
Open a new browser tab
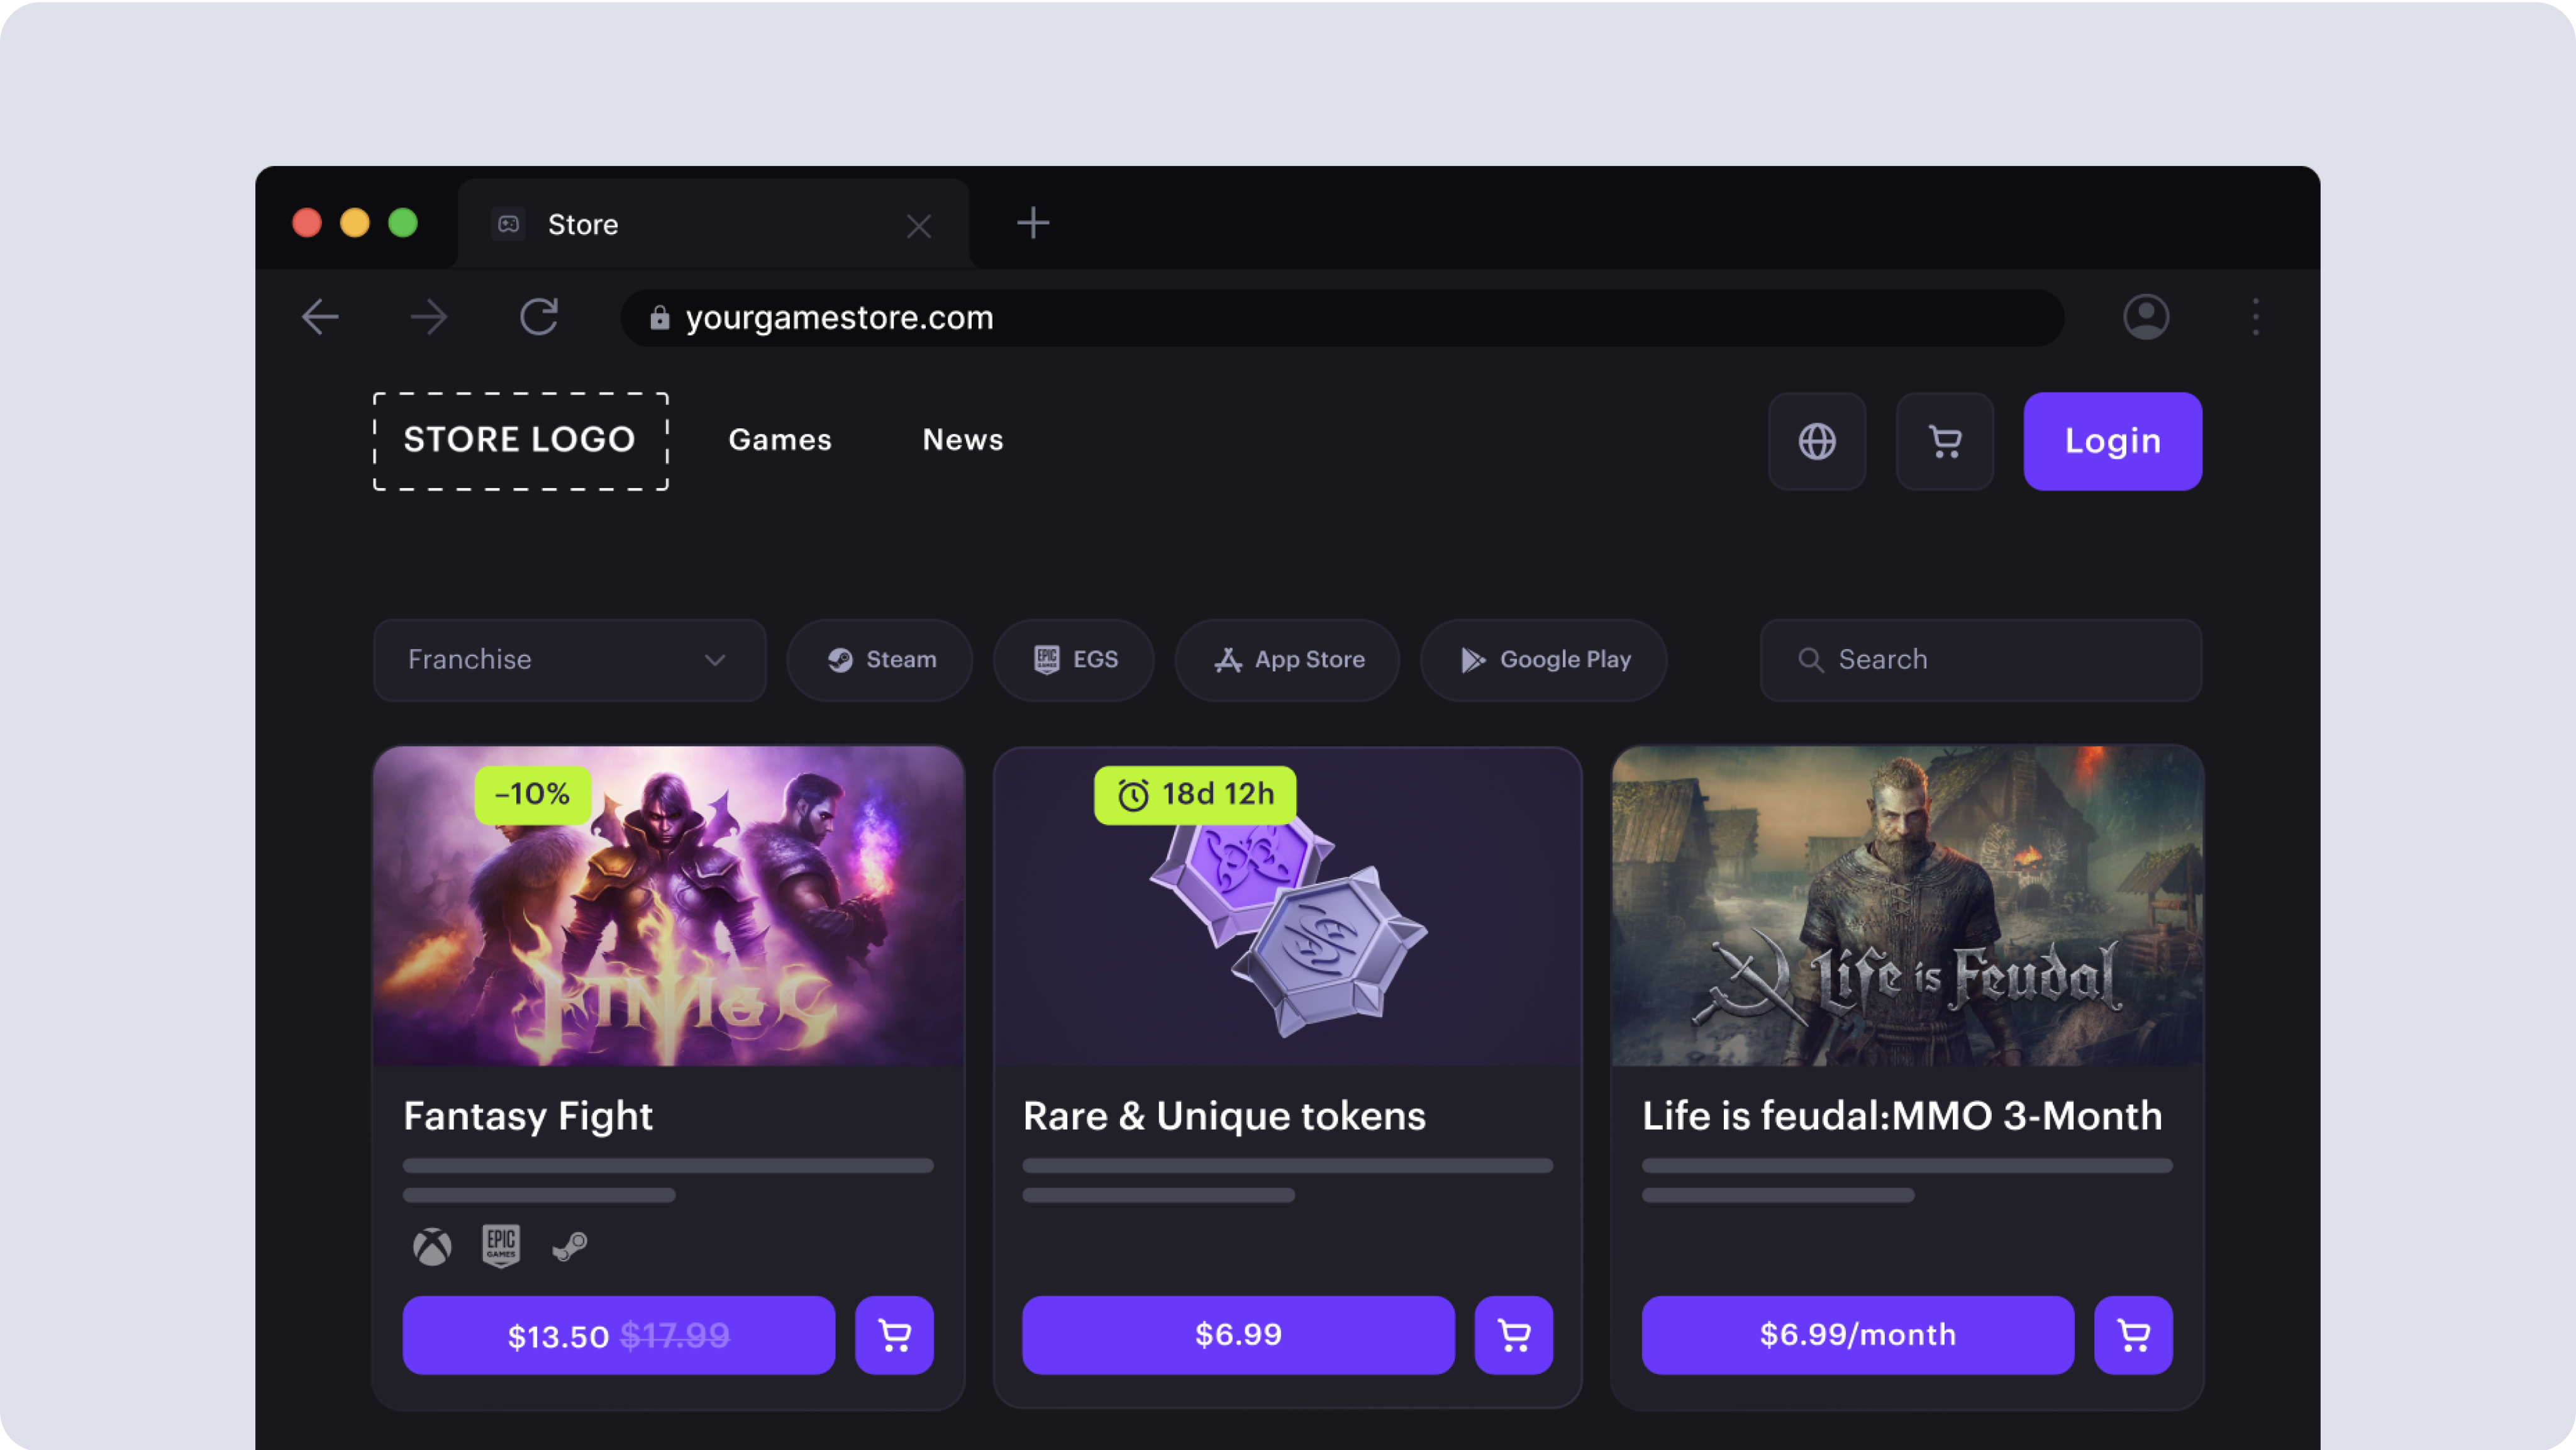click(1032, 223)
